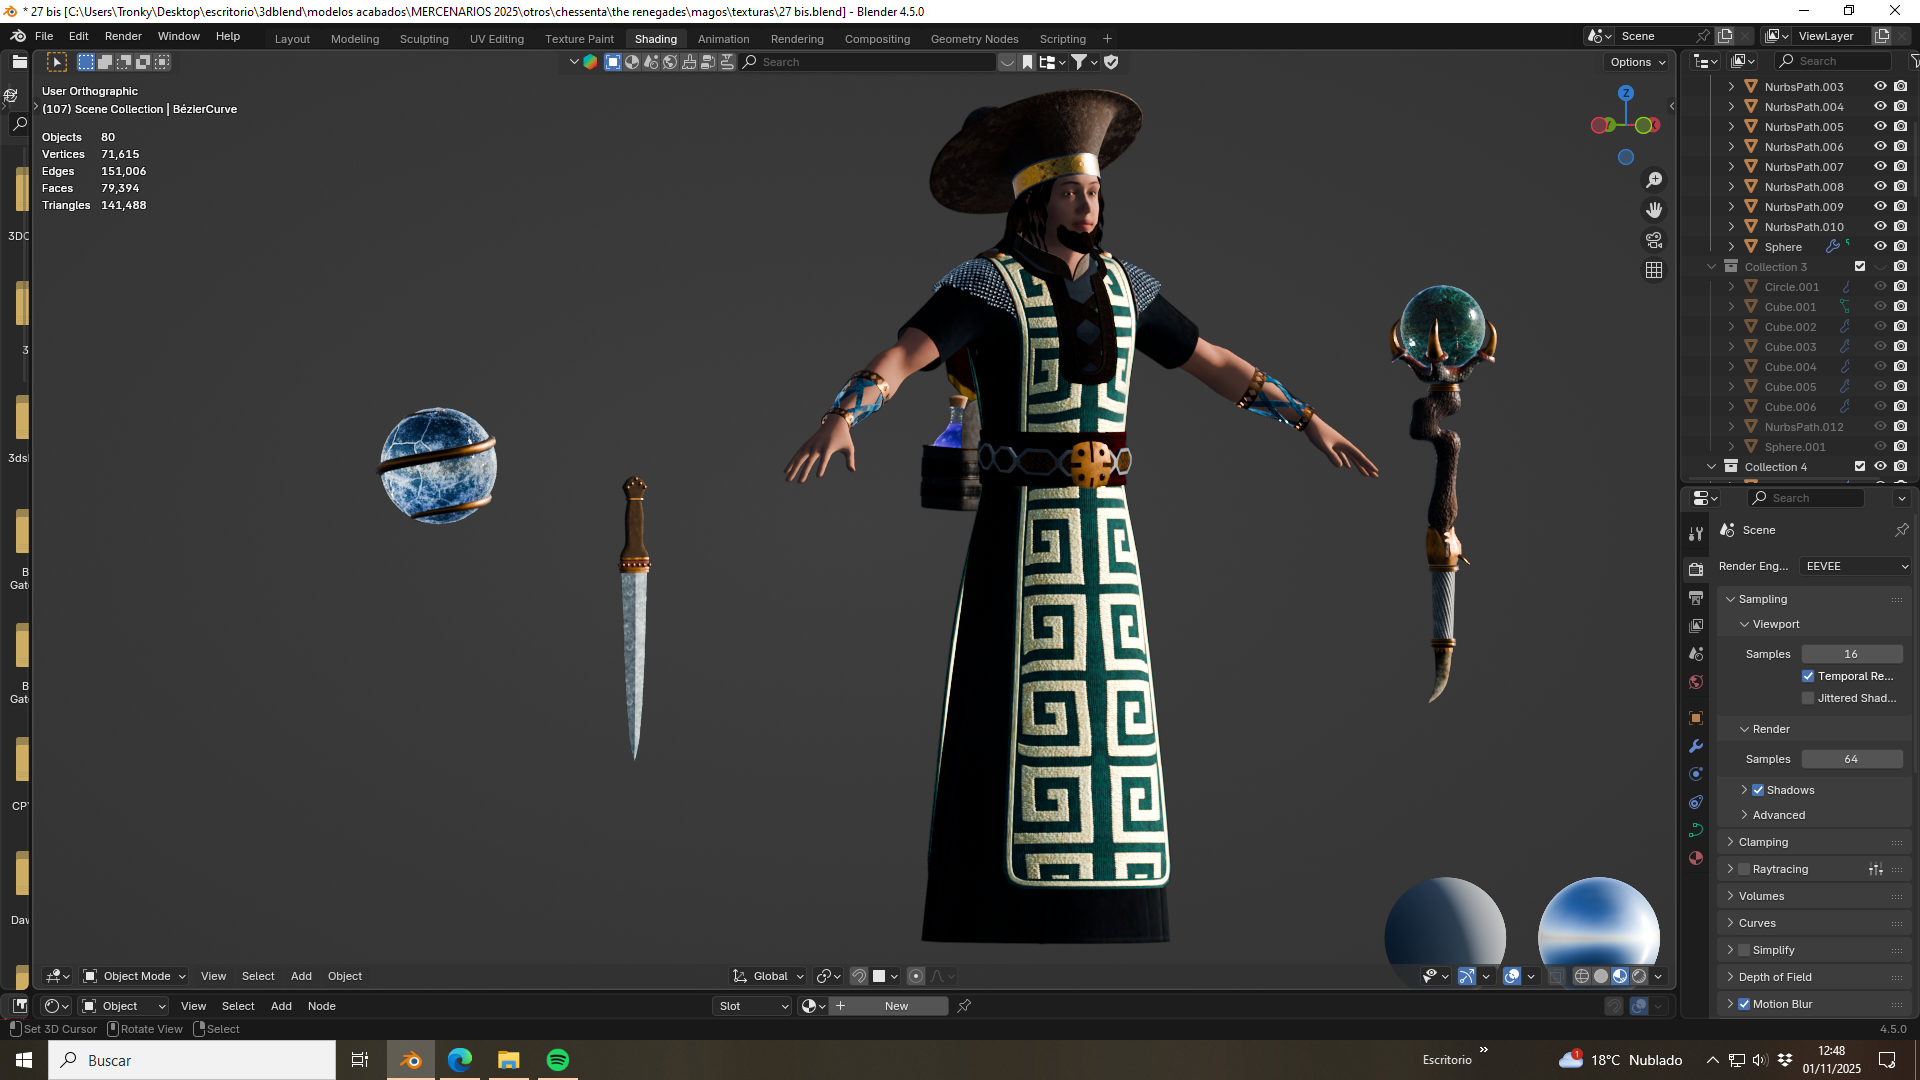Disable the Motion Blur checkbox
1920x1080 pixels.
coord(1744,1004)
